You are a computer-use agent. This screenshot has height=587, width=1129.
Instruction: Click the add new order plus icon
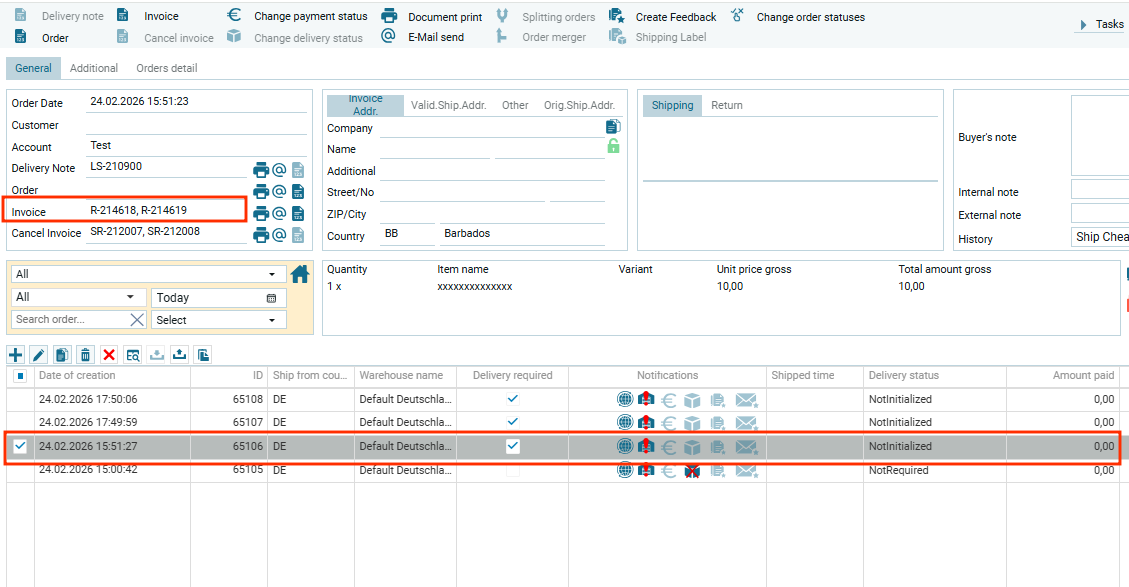click(16, 355)
